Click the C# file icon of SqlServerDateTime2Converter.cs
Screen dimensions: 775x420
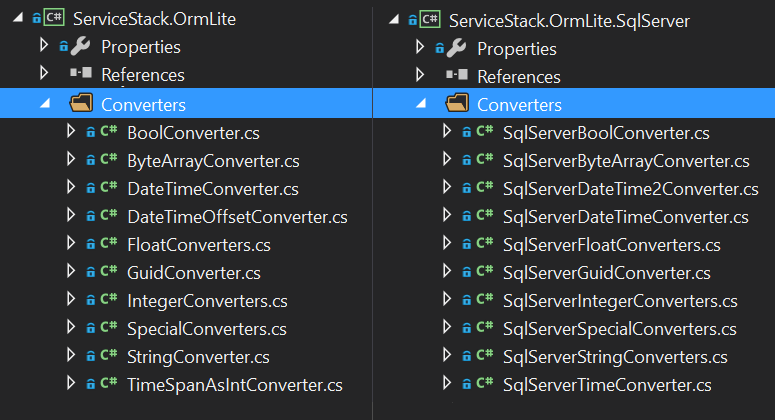[x=485, y=187]
